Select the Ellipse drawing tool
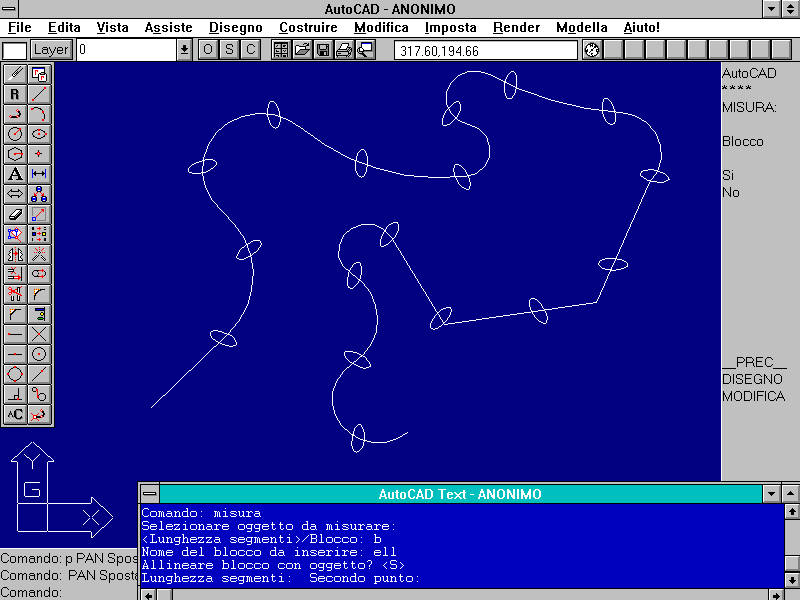The width and height of the screenshot is (800, 600). click(39, 134)
